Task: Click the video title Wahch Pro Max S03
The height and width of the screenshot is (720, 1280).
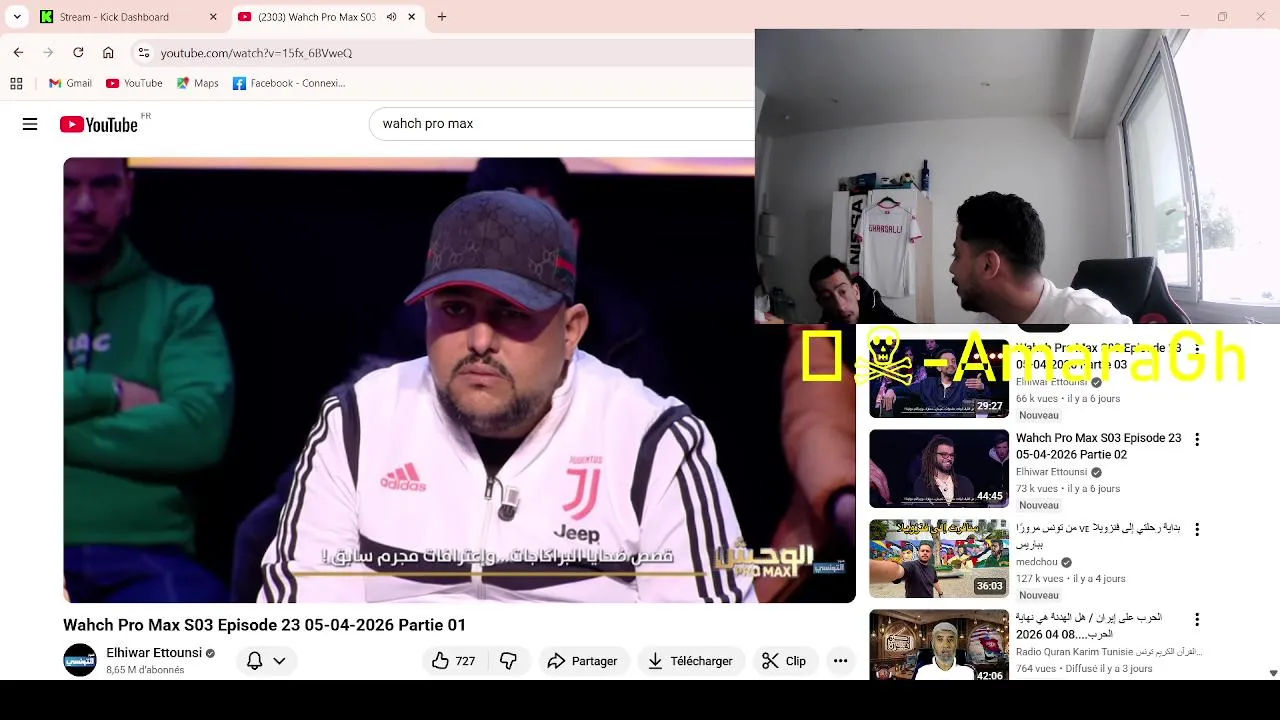Action: click(x=264, y=625)
